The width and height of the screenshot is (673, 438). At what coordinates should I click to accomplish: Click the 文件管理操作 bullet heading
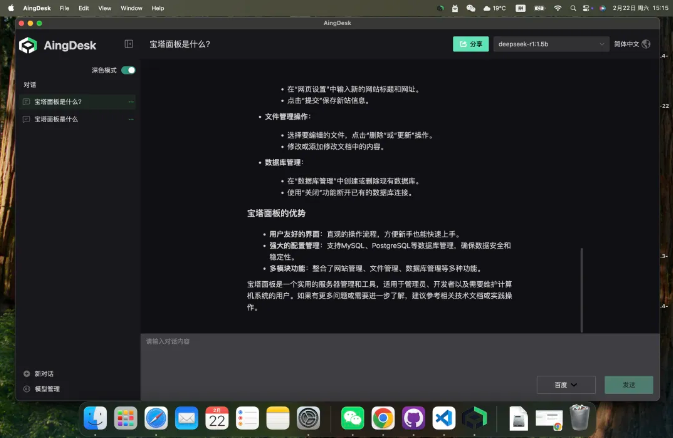[x=287, y=116]
